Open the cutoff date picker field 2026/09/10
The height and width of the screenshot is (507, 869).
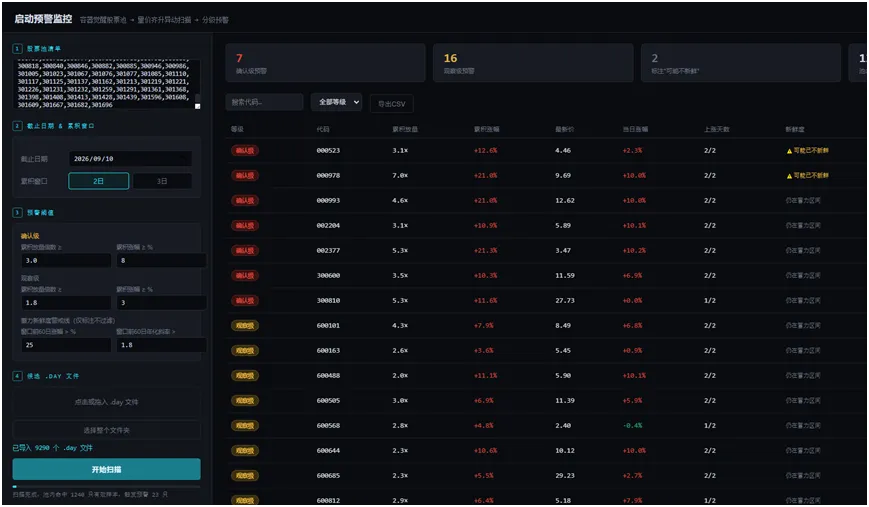coord(130,159)
